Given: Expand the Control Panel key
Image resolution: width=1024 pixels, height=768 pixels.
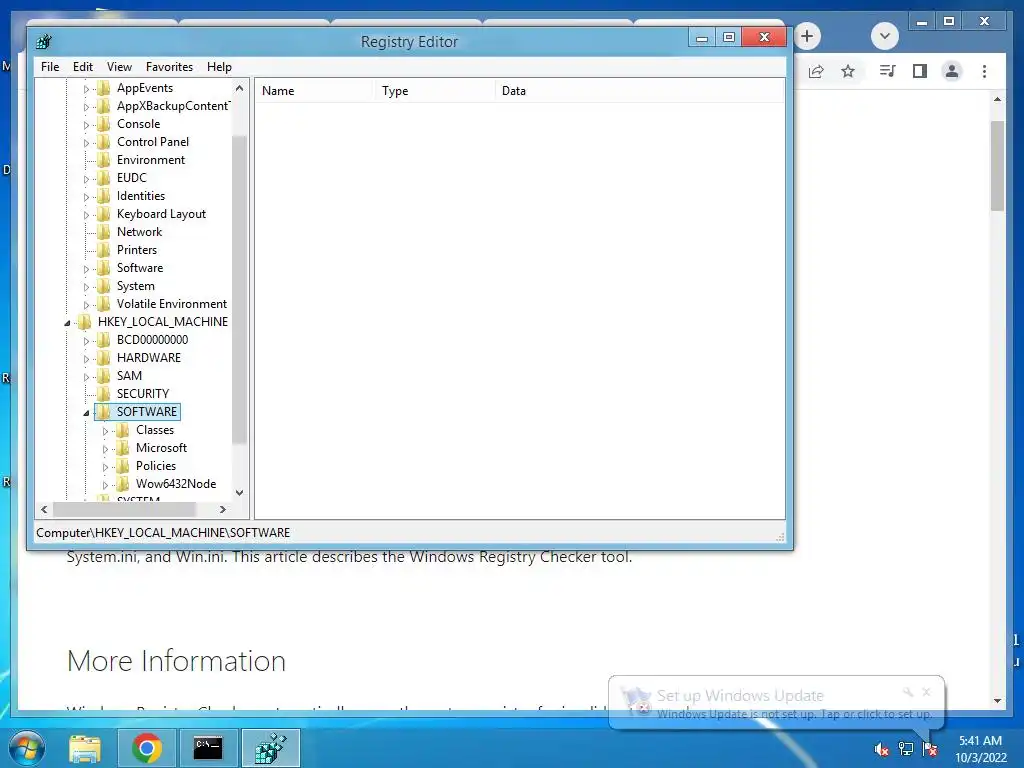Looking at the screenshot, I should point(86,143).
